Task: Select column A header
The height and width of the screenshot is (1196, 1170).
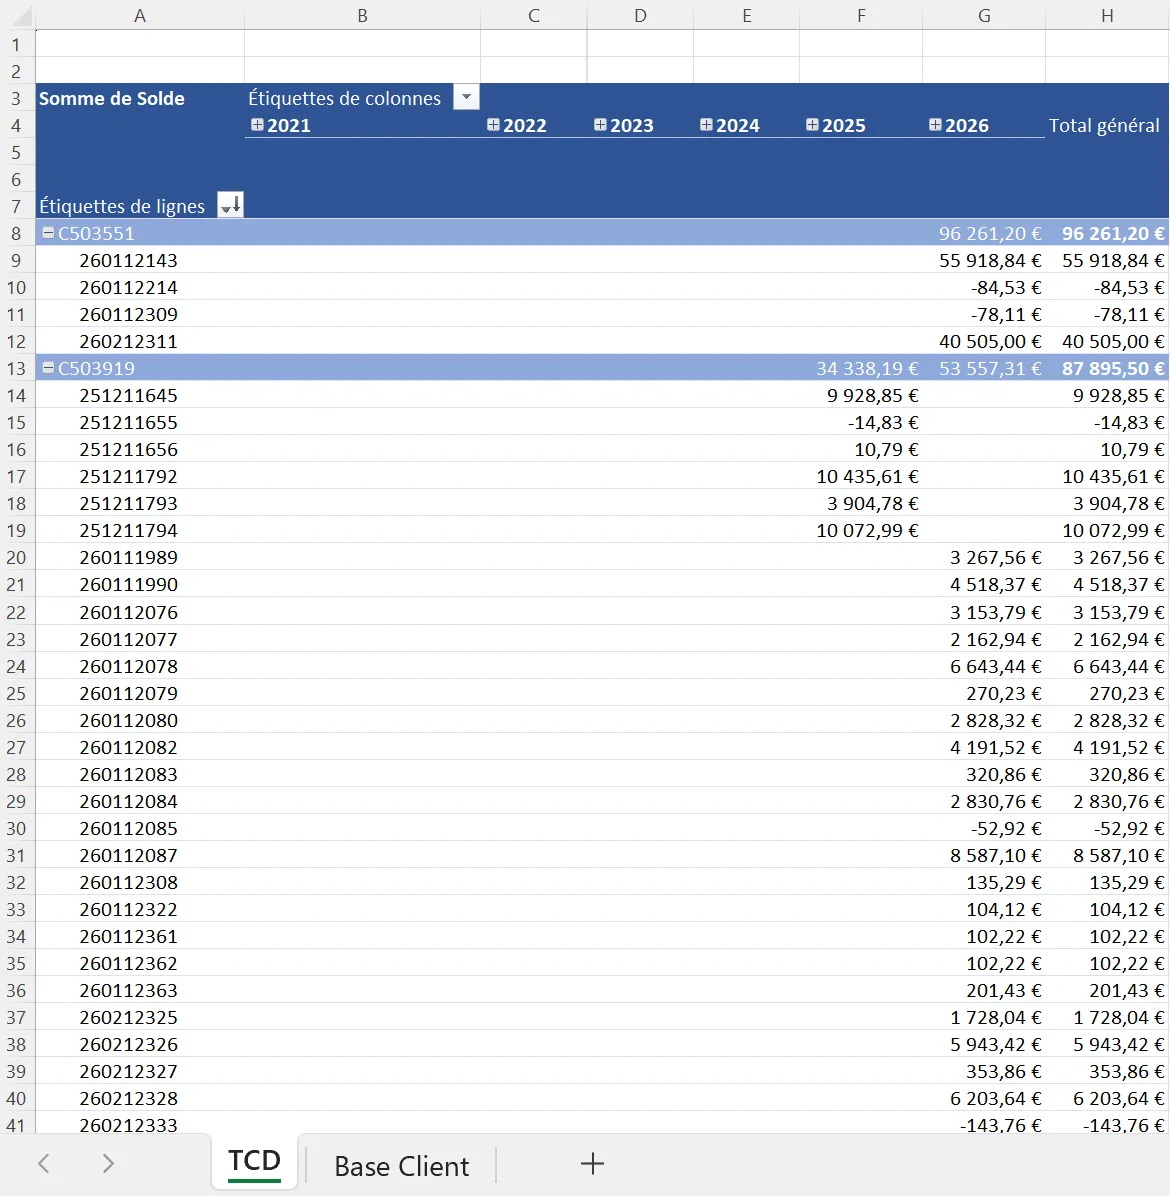Action: (140, 15)
